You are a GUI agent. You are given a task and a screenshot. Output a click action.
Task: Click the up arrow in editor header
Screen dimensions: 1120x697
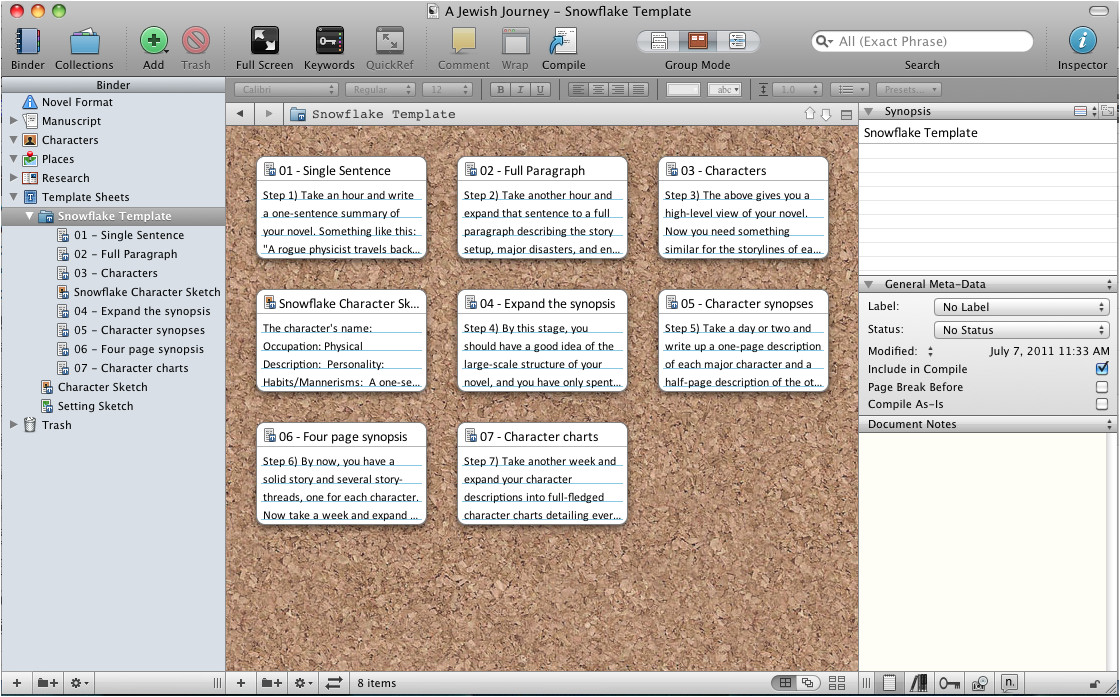click(809, 114)
